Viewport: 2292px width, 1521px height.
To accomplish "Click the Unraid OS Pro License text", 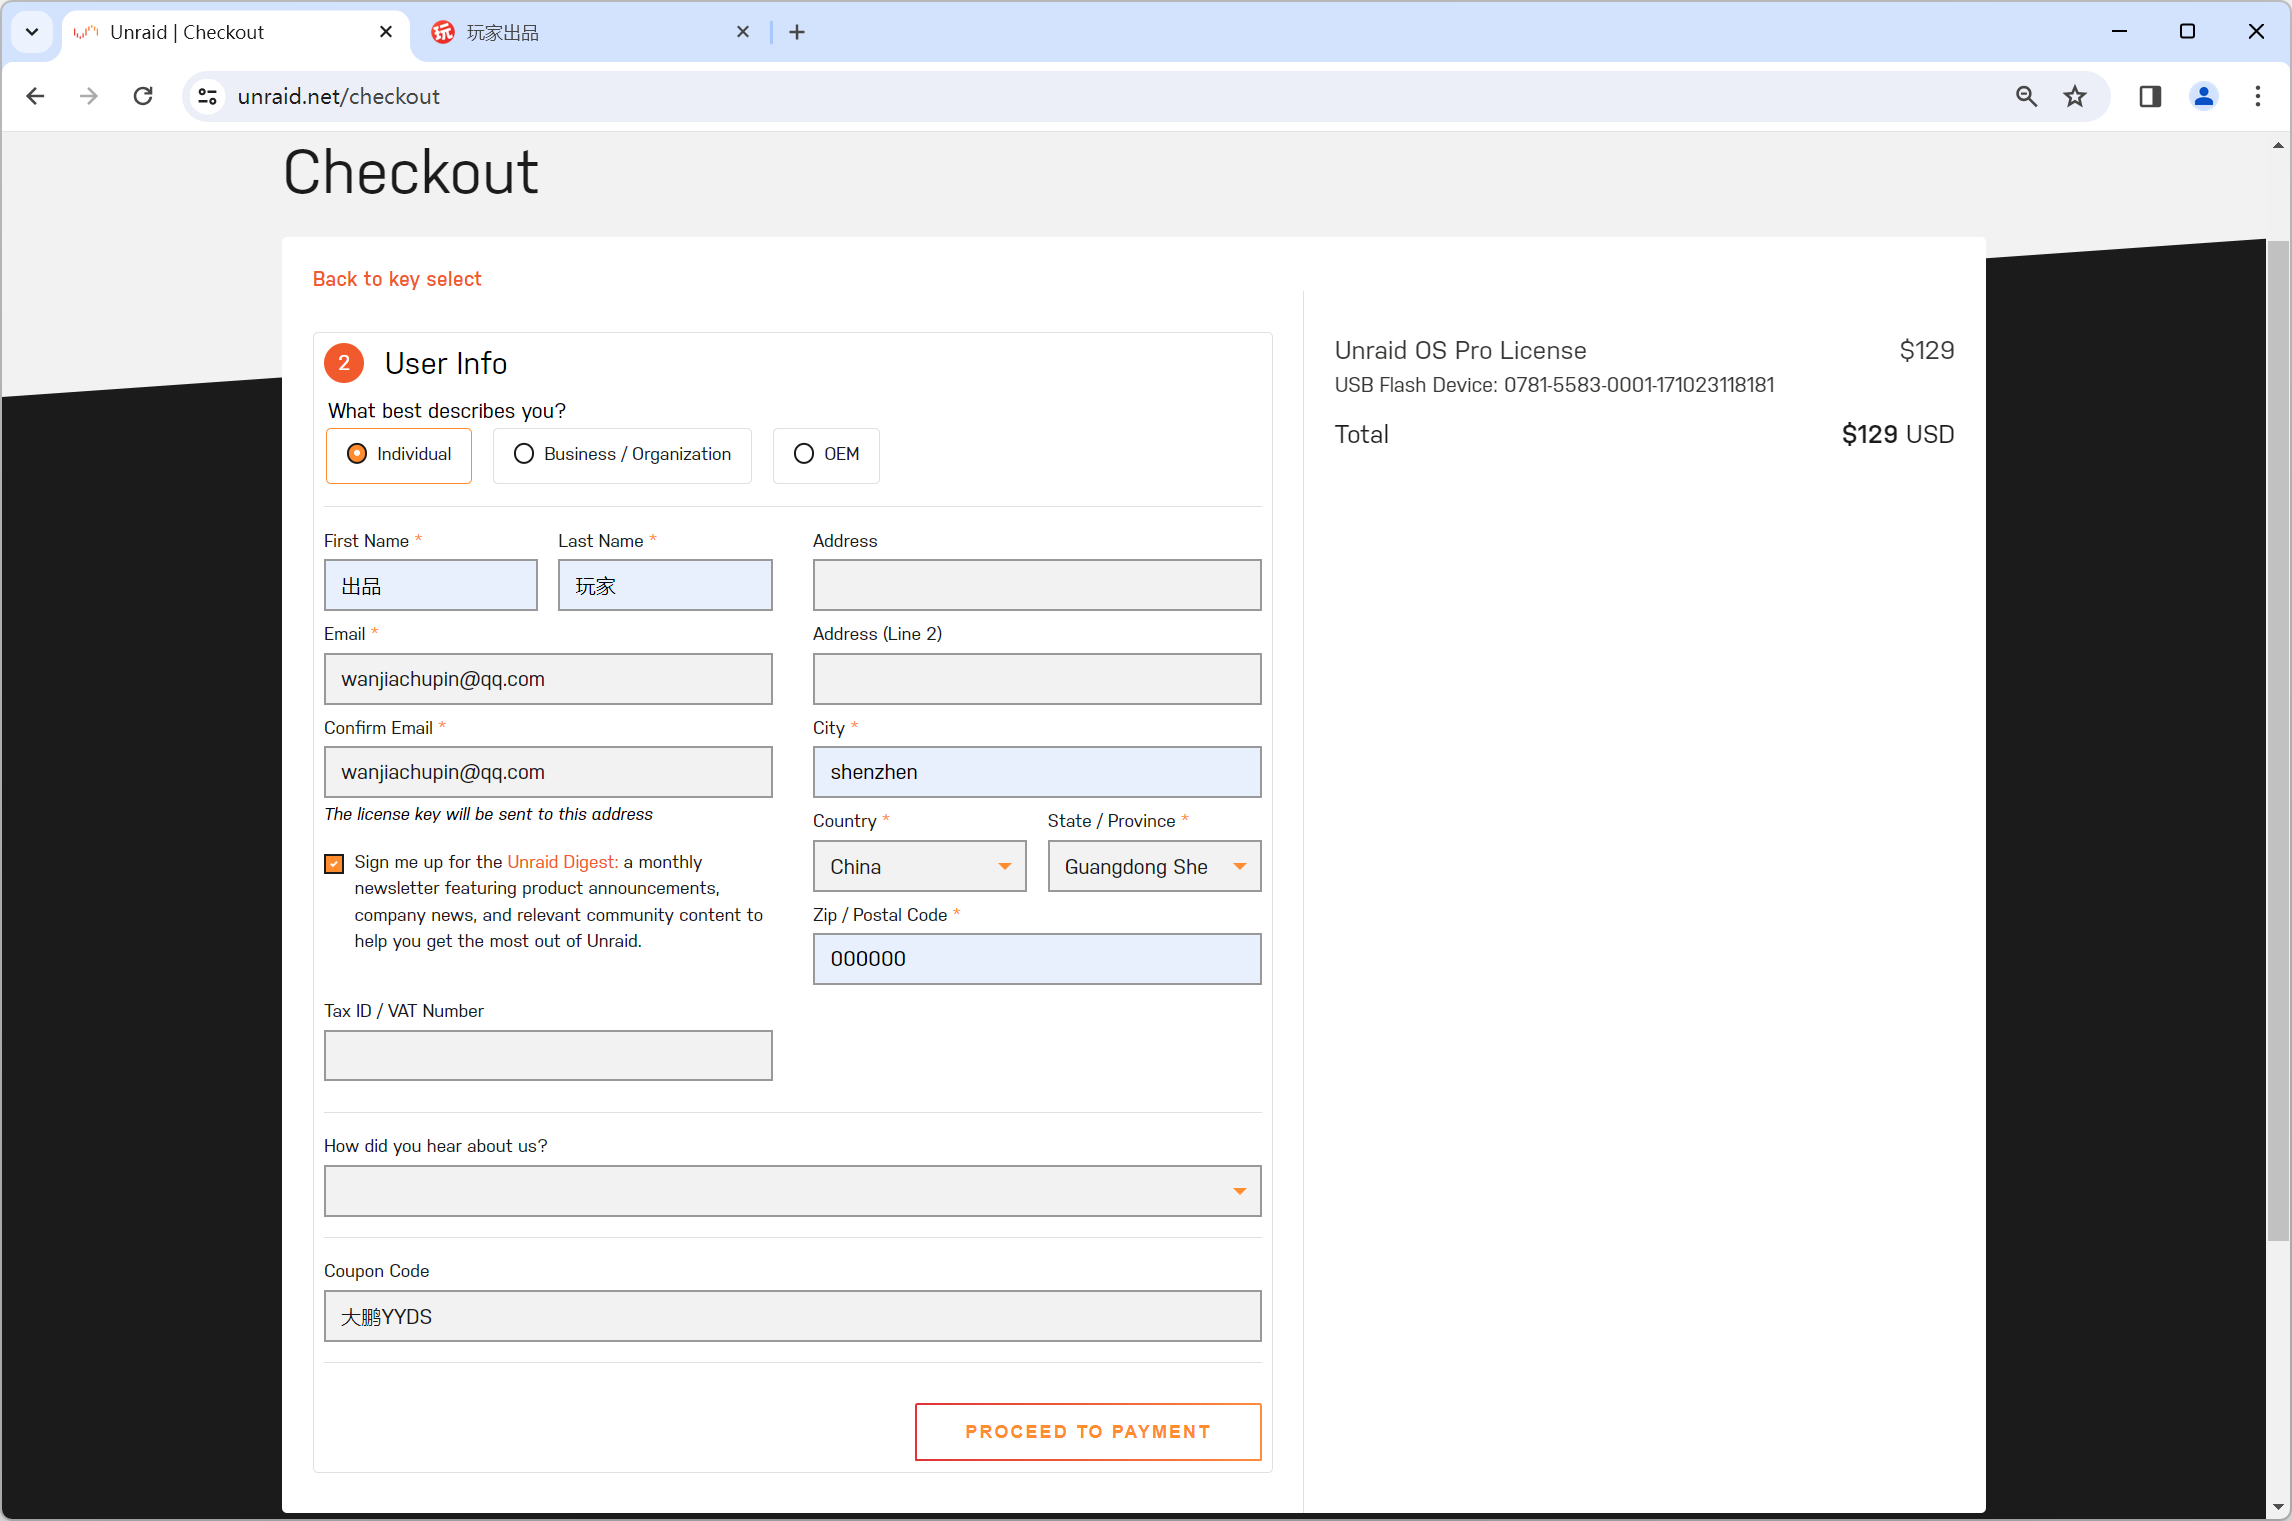I will (x=1460, y=351).
